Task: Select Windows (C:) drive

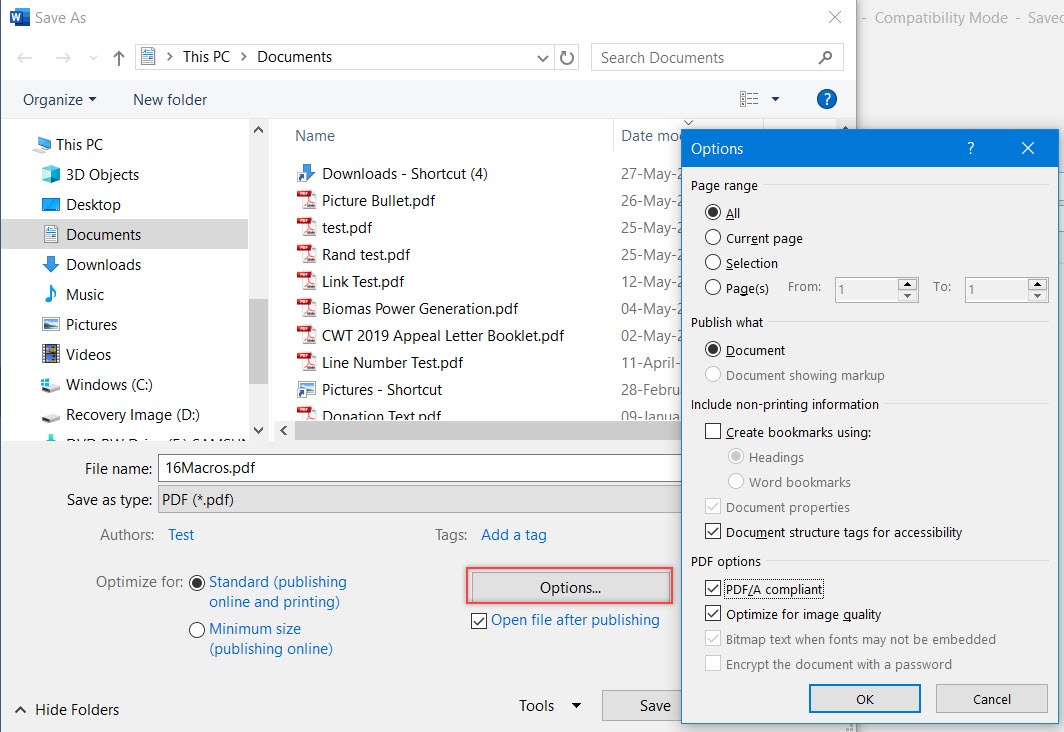Action: [x=109, y=385]
